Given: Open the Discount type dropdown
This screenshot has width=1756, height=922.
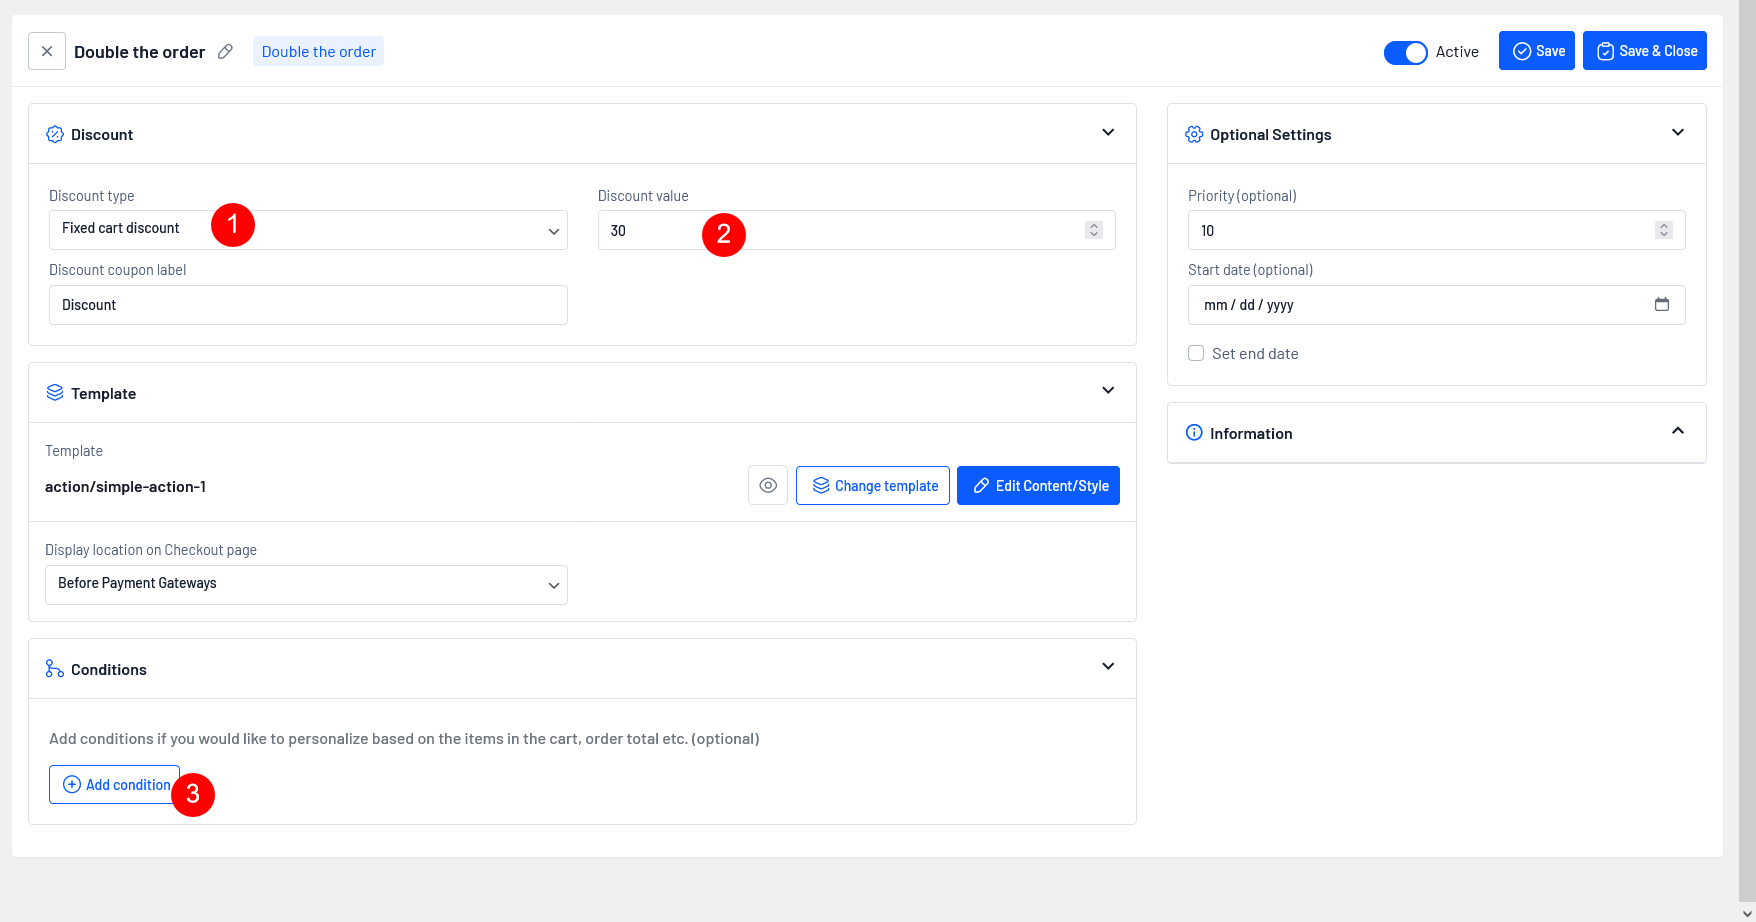Looking at the screenshot, I should click(x=308, y=230).
